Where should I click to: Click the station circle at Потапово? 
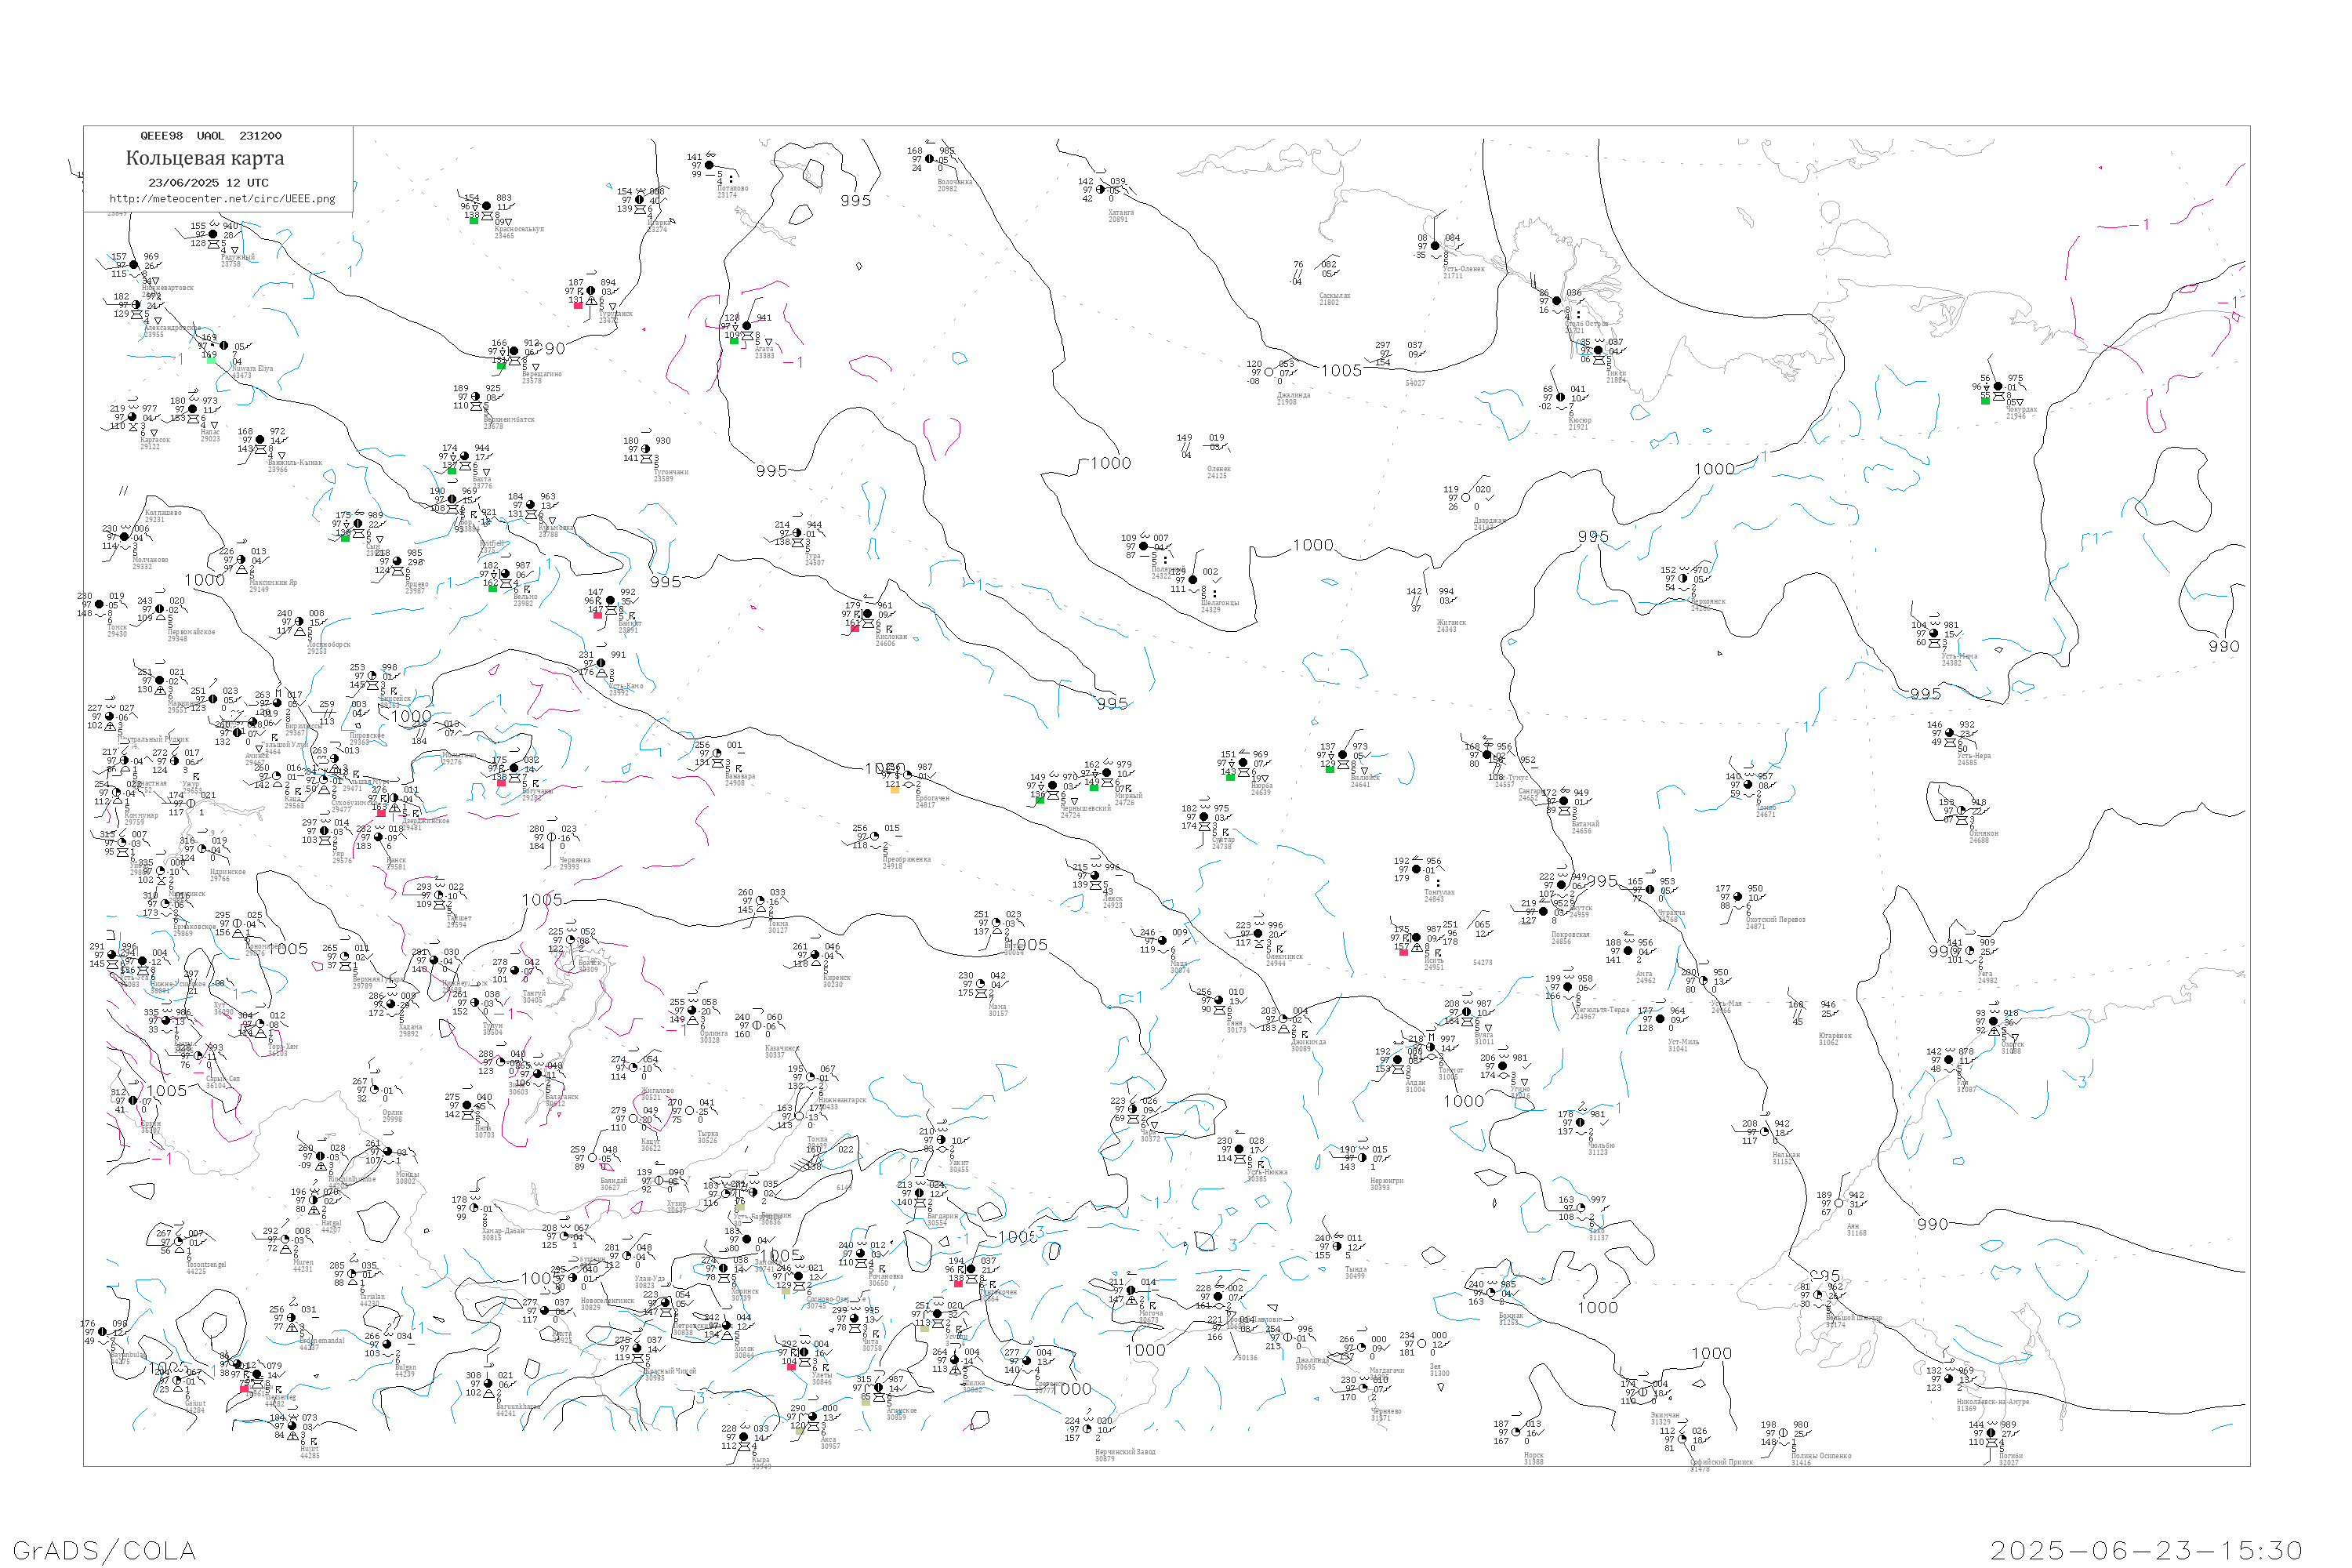point(710,165)
